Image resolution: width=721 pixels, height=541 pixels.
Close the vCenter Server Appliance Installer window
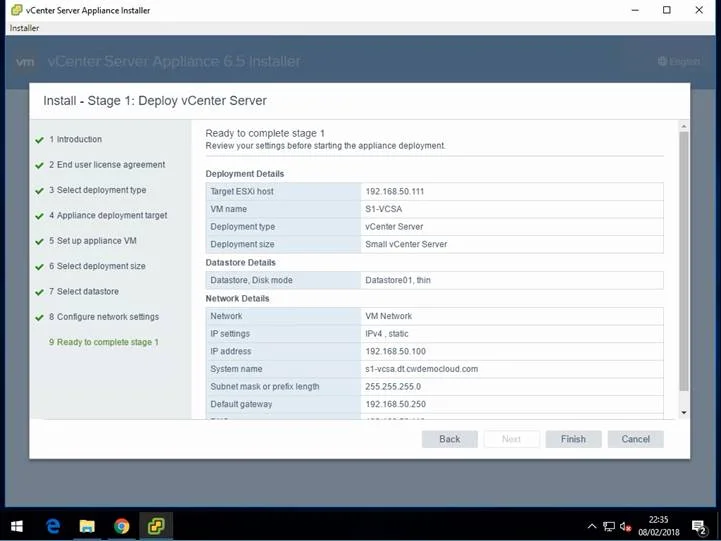point(699,10)
